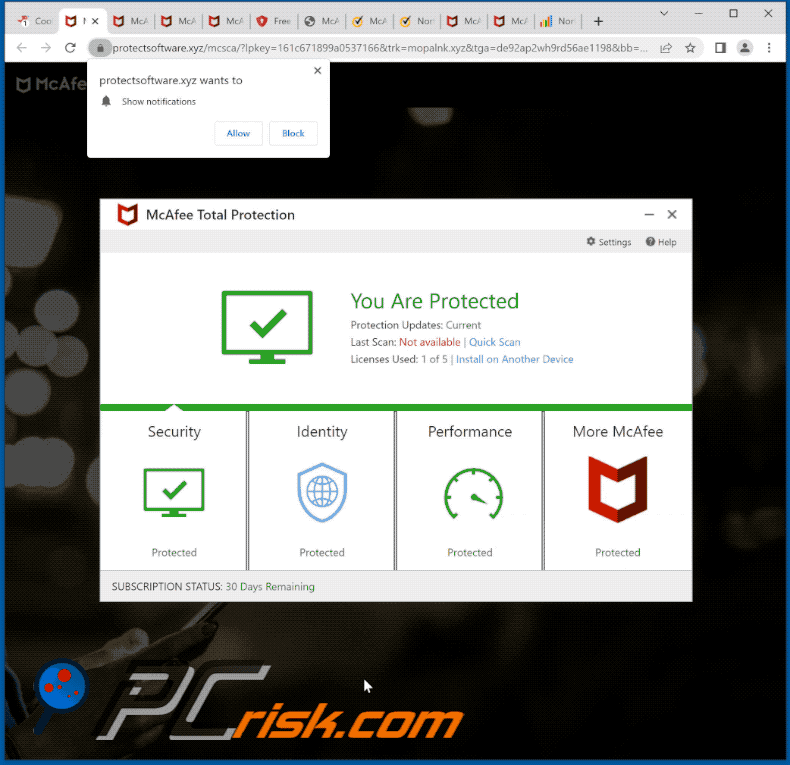Click Protected label under Performance
Viewport: 790px width, 765px height.
[x=470, y=552]
